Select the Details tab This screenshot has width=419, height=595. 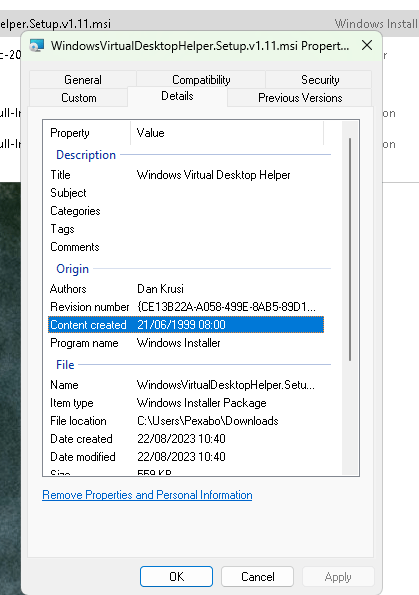(177, 96)
